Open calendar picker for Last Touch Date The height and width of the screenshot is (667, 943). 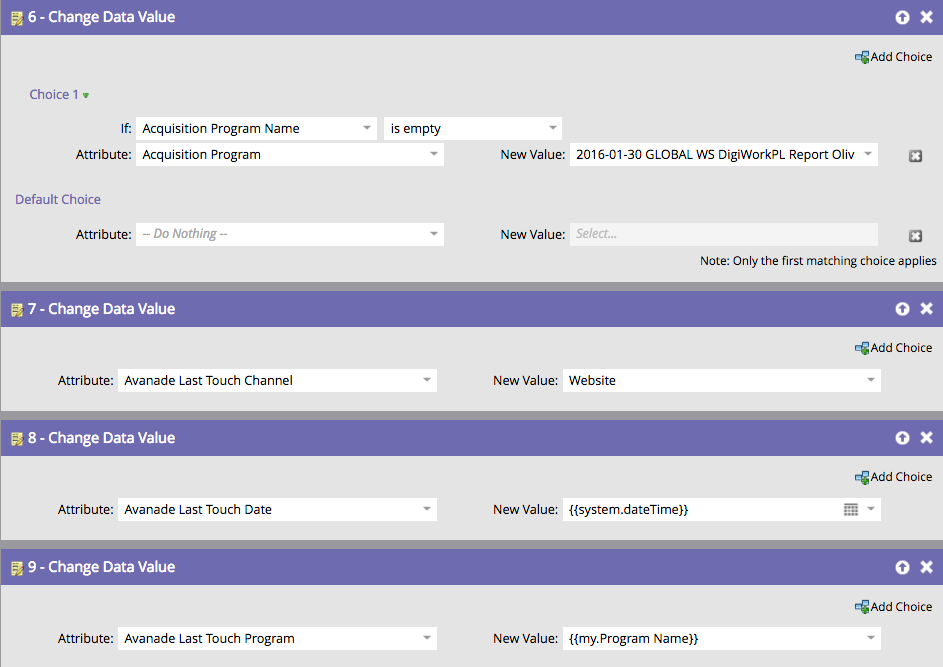[851, 509]
